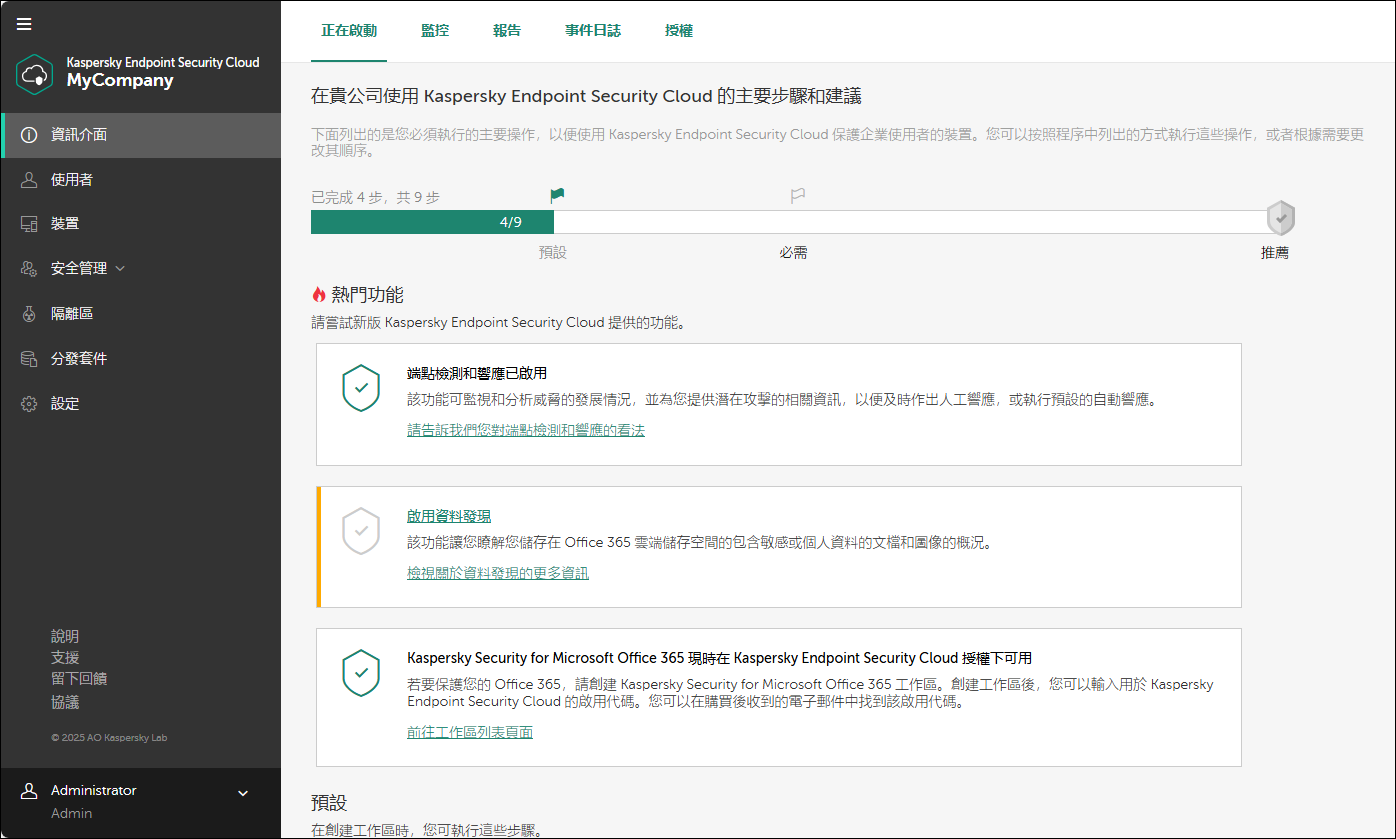The image size is (1396, 839).
Task: Click the grey shield icon beside 啟用資料發現
Action: [361, 530]
